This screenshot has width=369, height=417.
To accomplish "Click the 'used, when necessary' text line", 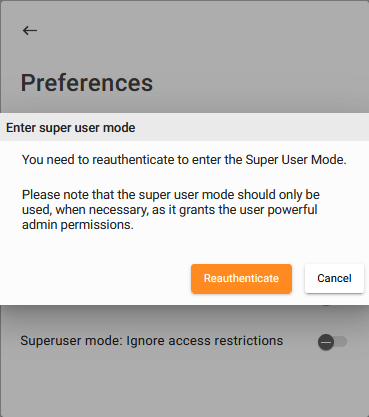I will click(x=170, y=210).
